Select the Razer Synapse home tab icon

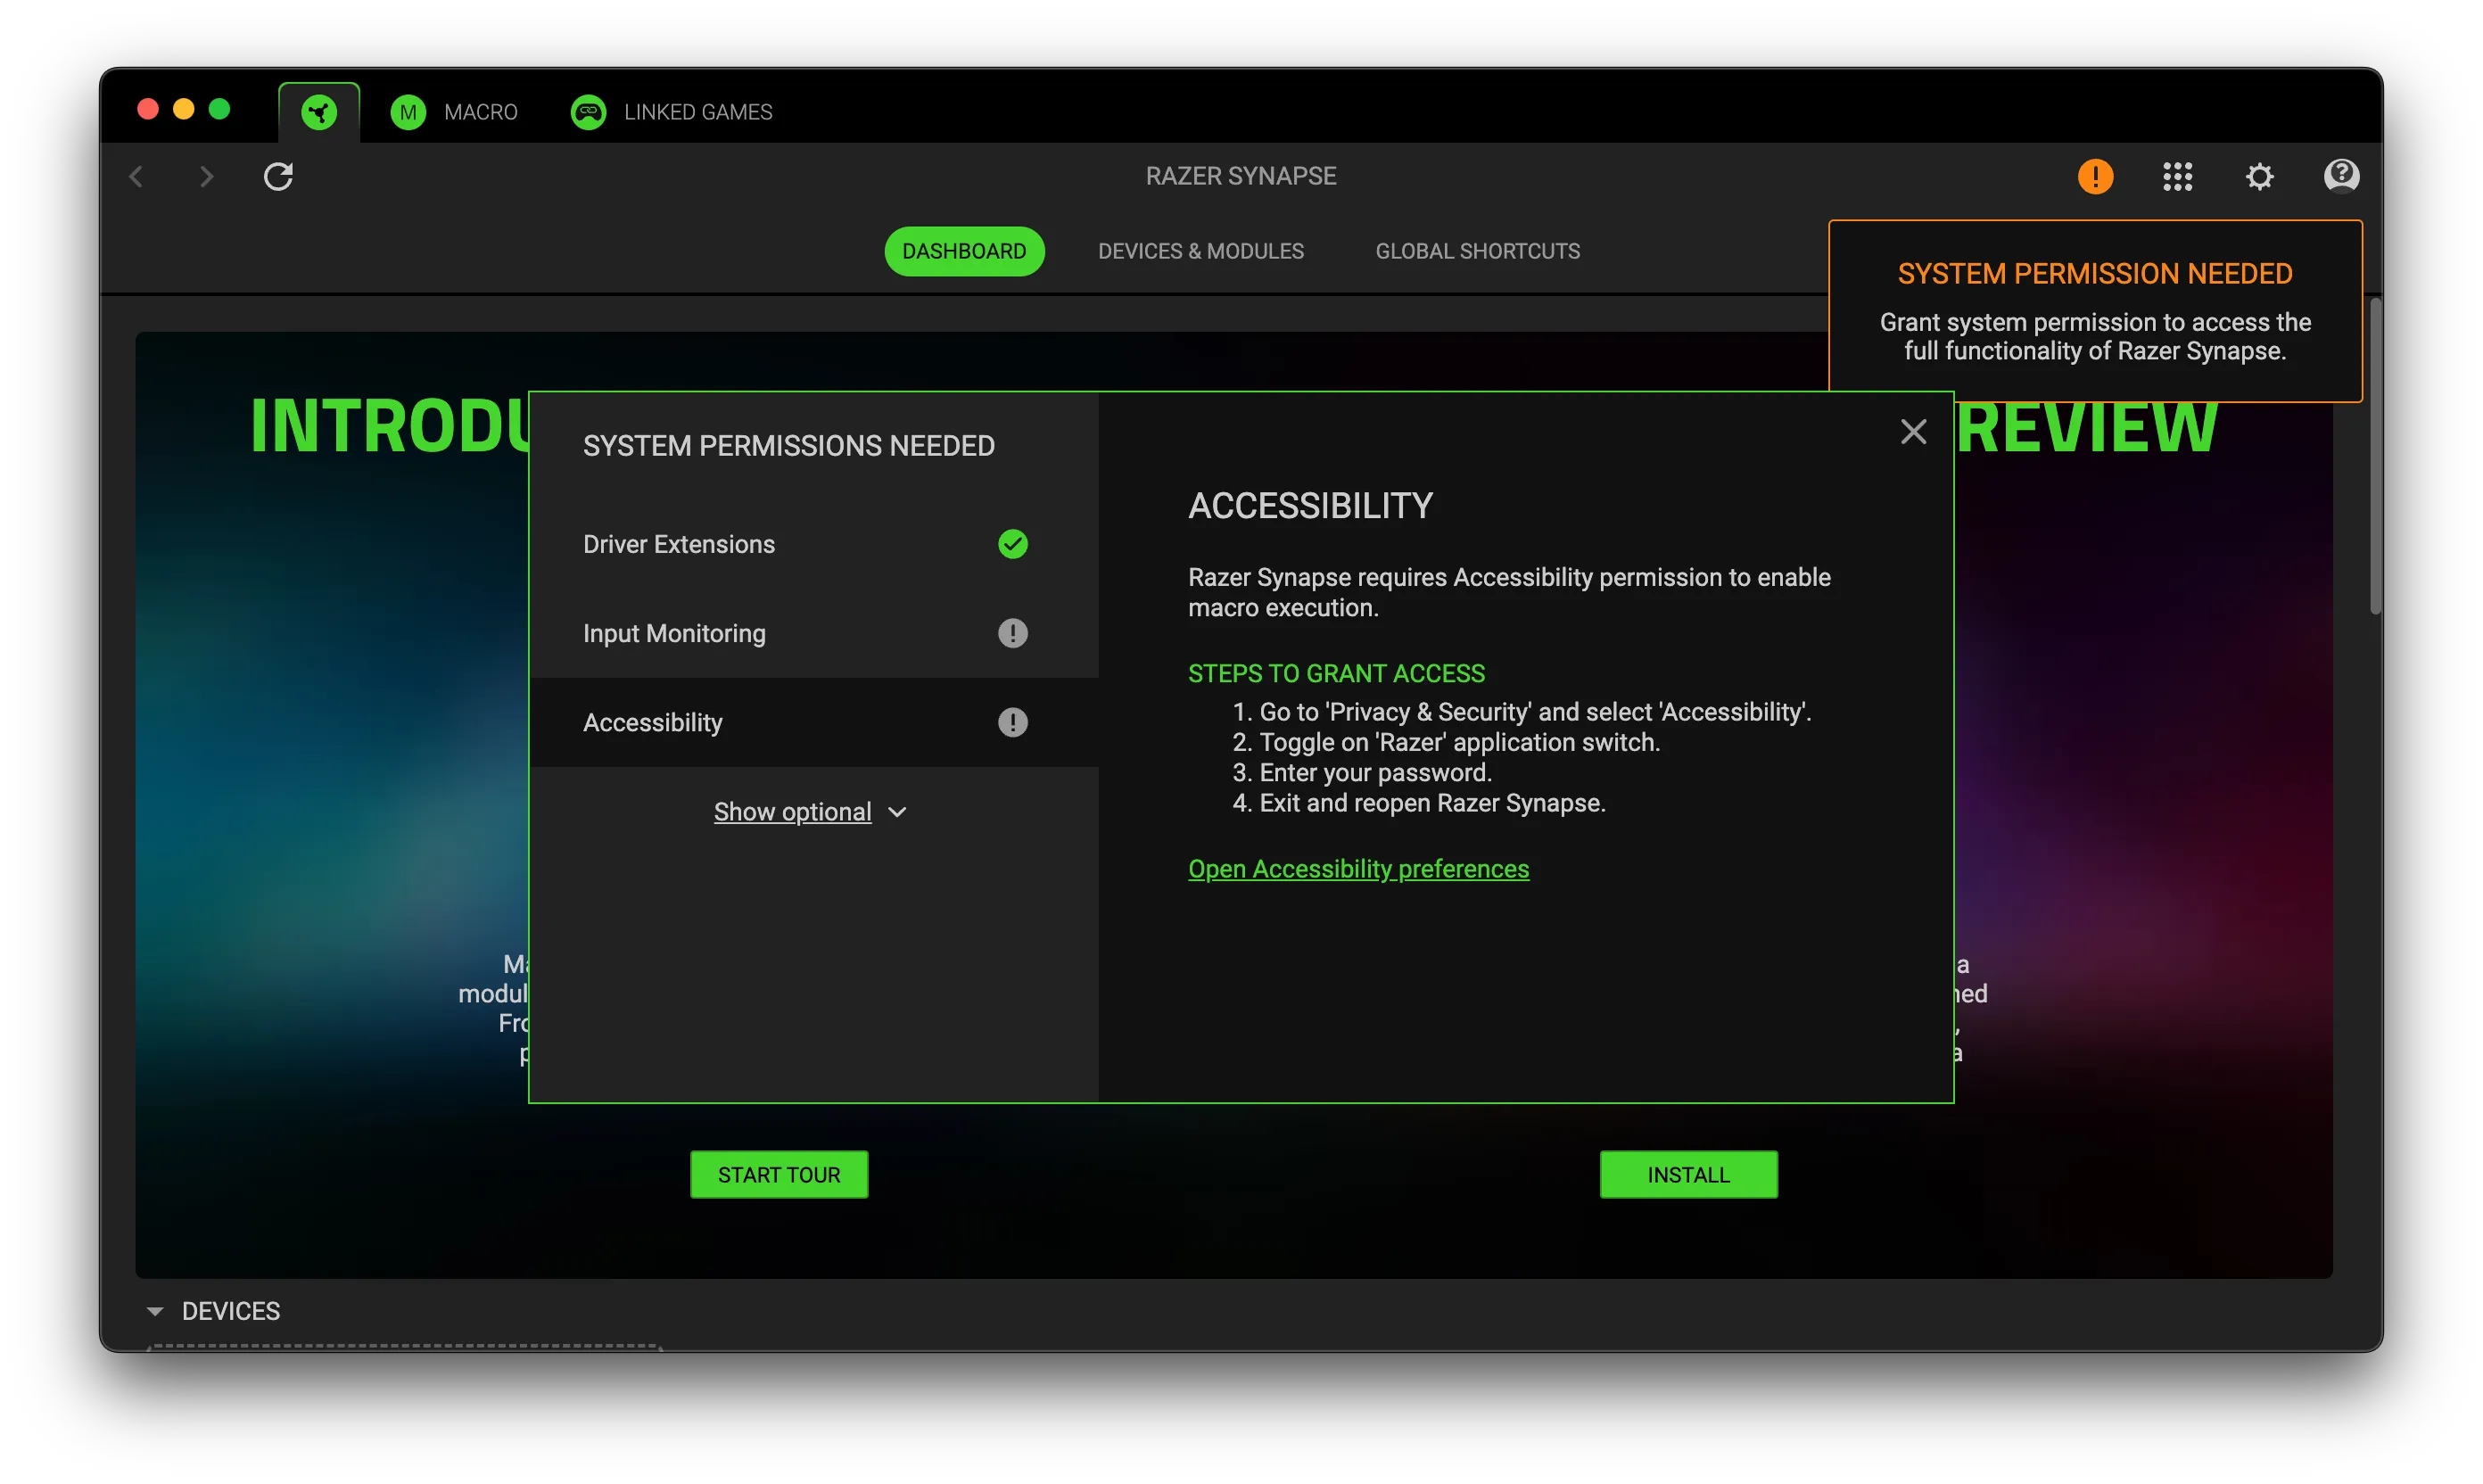pyautogui.click(x=318, y=111)
